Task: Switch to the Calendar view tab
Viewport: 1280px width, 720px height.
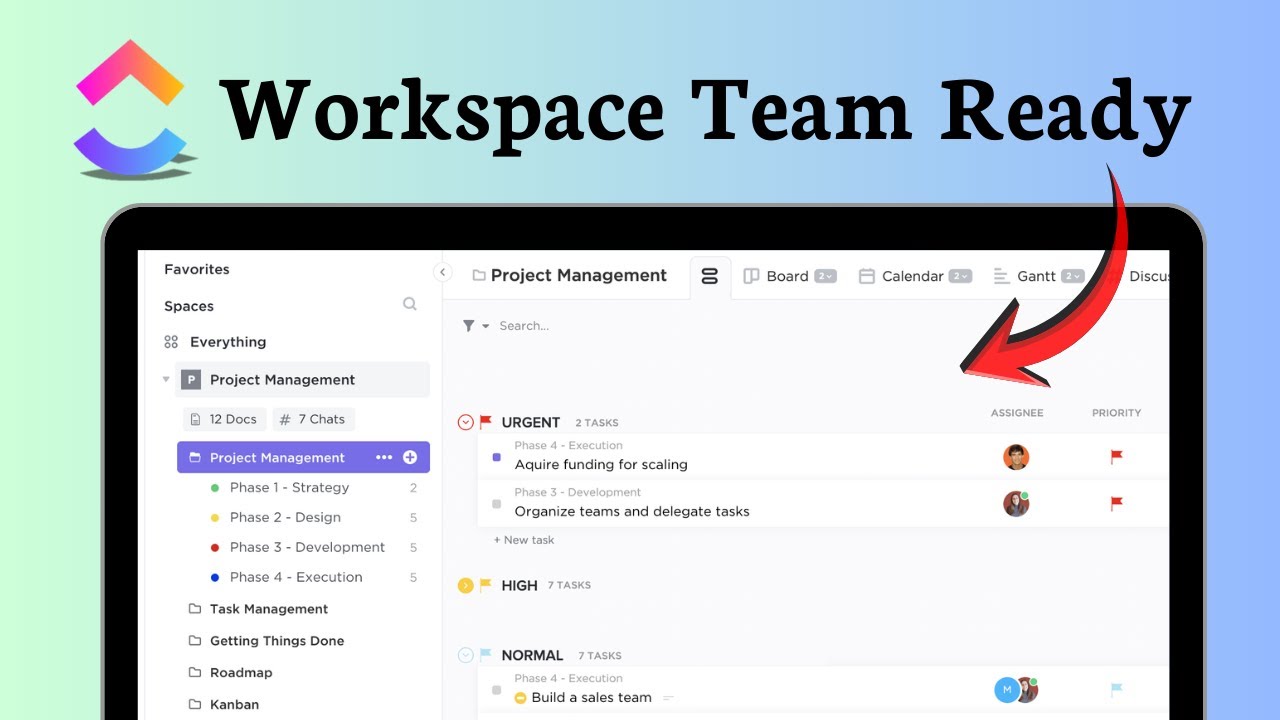Action: [915, 276]
